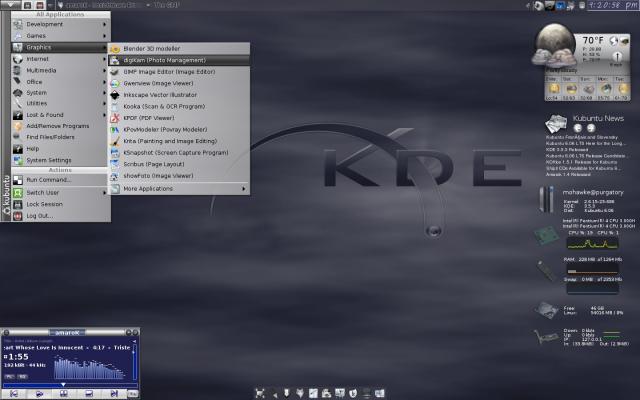Skip to previous track in Amarok
This screenshot has height=400, width=640.
[14, 393]
